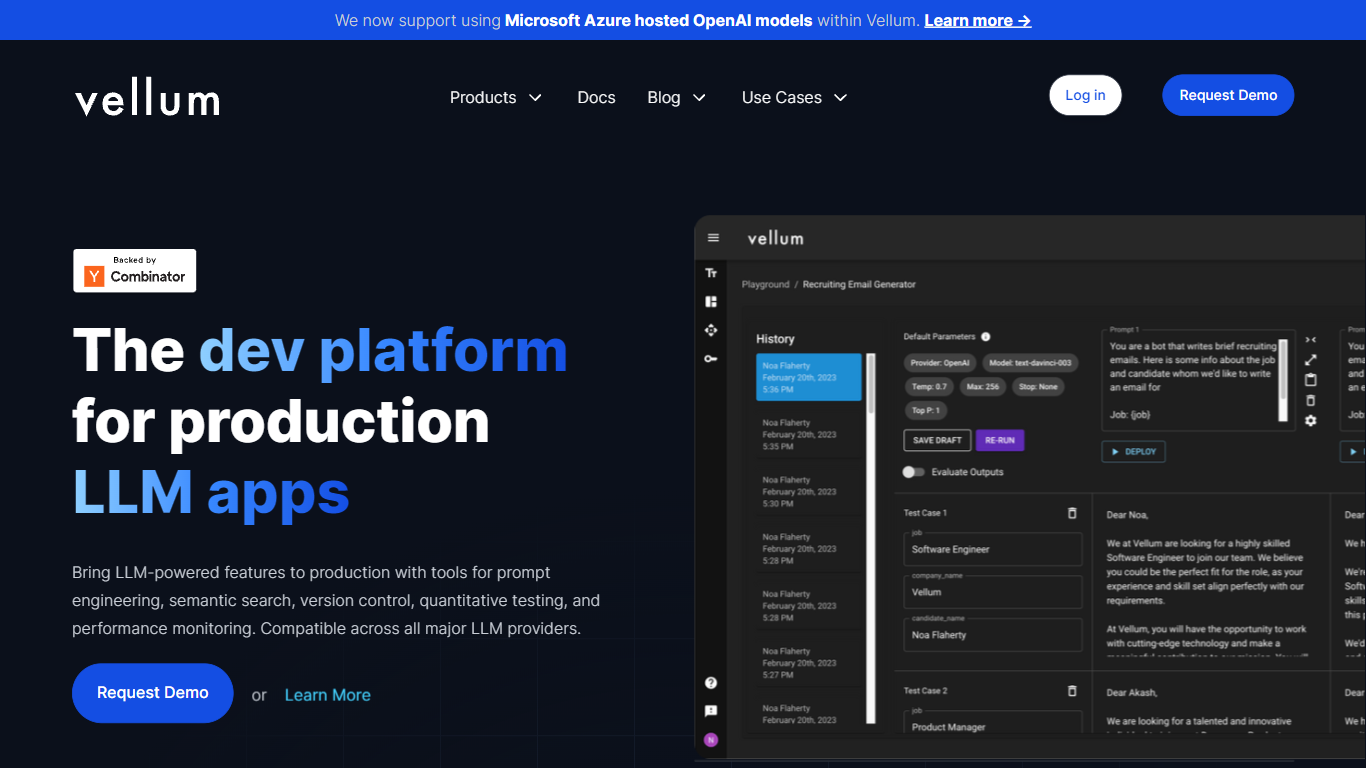The height and width of the screenshot is (768, 1366).
Task: Open the Docs navigation item
Action: (x=596, y=97)
